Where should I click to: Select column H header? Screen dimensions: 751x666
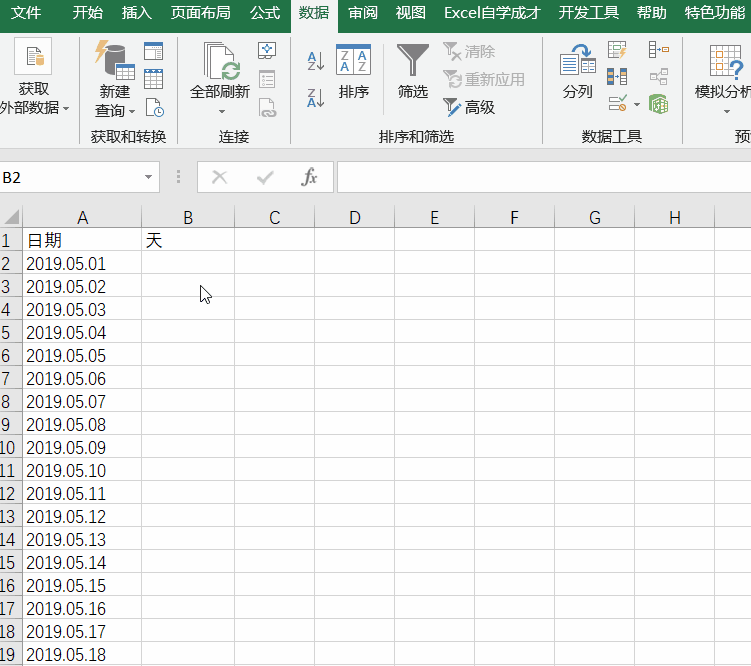pyautogui.click(x=674, y=217)
